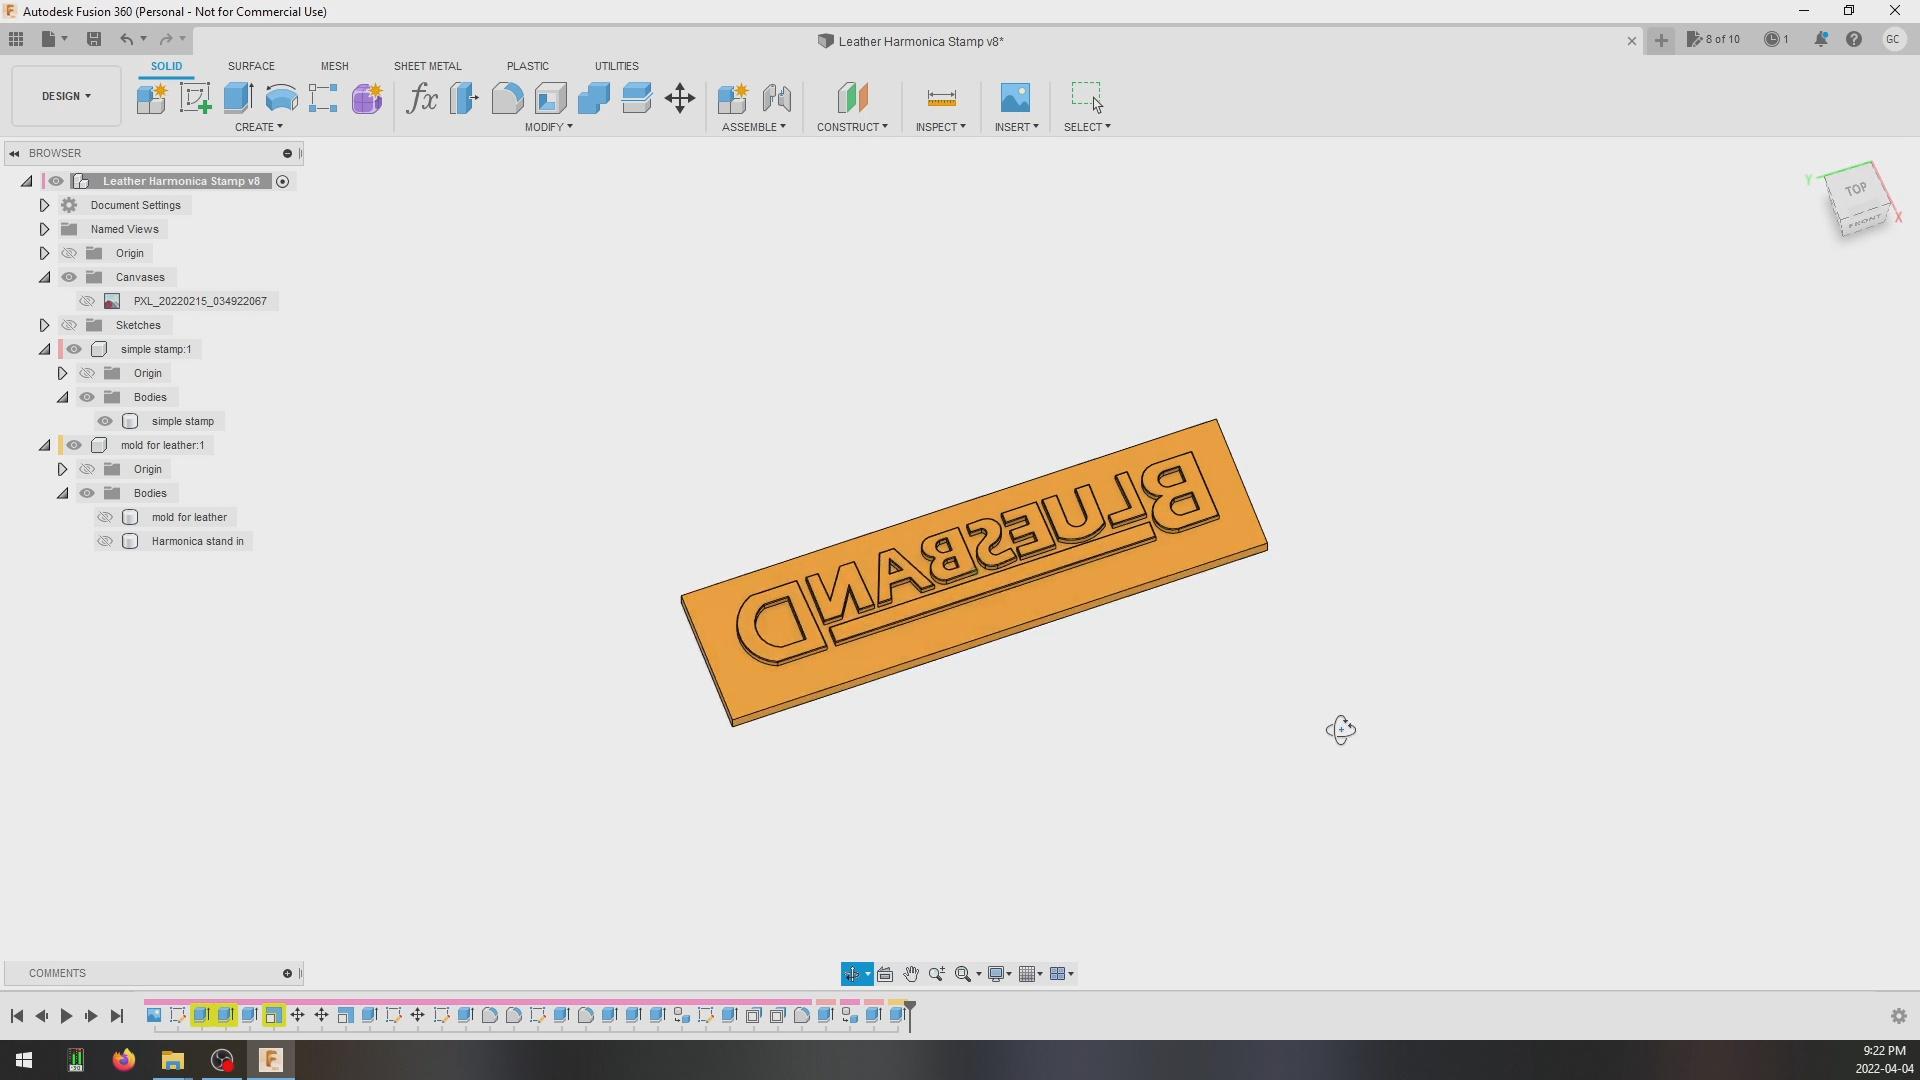Expand the Document Settings node
Viewport: 1920px width, 1080px height.
[x=44, y=205]
